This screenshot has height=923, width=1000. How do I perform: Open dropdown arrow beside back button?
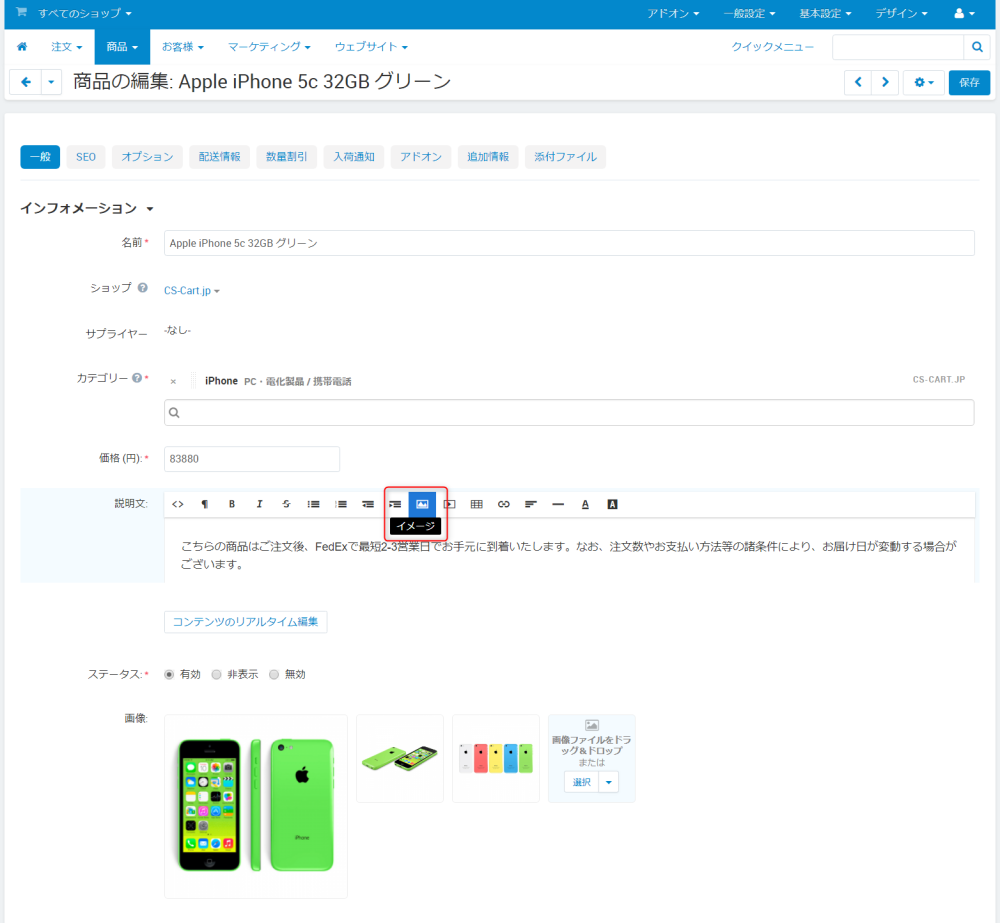51,82
